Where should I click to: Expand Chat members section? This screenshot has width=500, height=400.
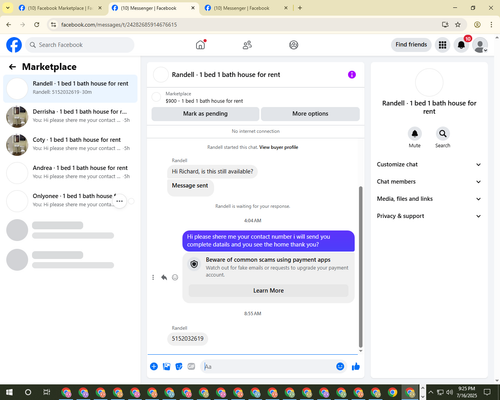(x=429, y=182)
